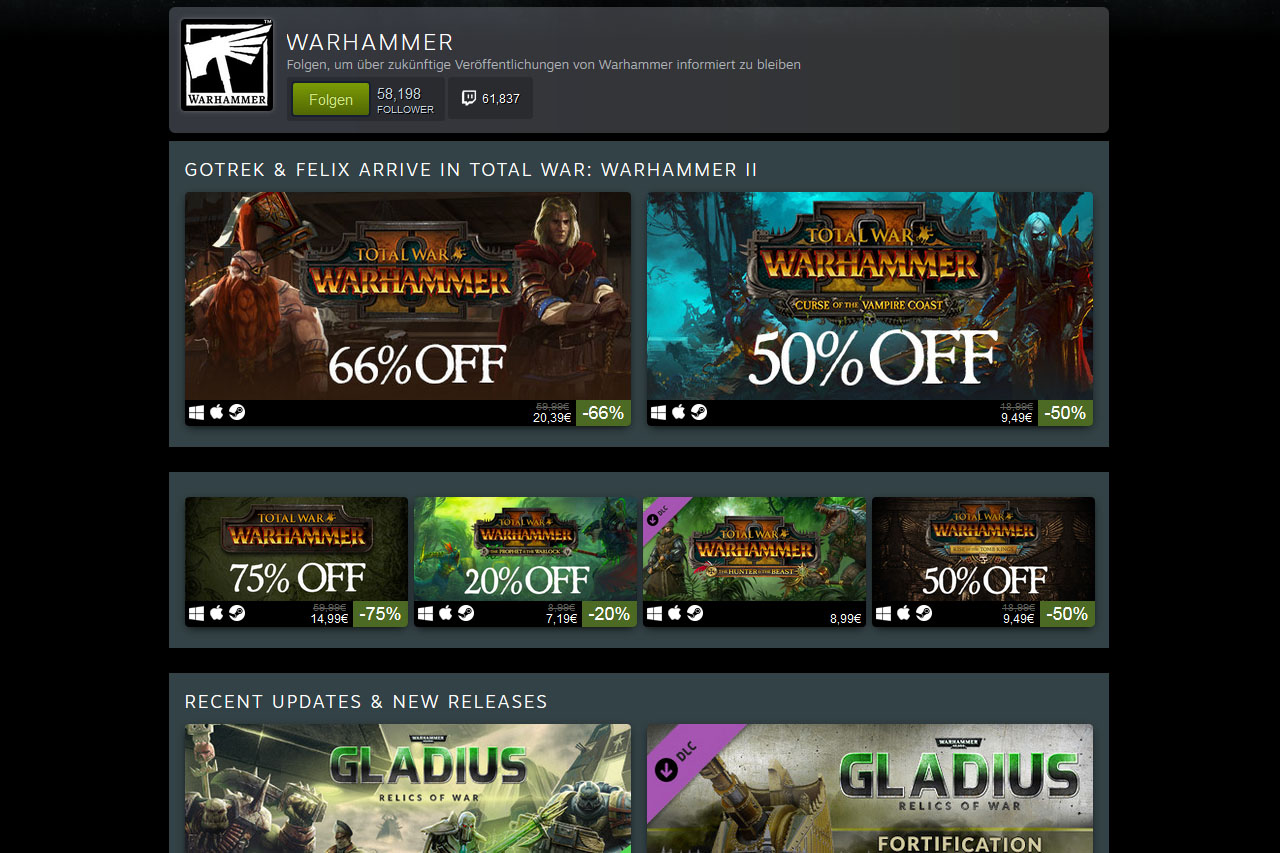Screen dimensions: 1280x853
Task: Open Rise of the Tomb Kings 50% OFF tile
Action: (x=983, y=549)
